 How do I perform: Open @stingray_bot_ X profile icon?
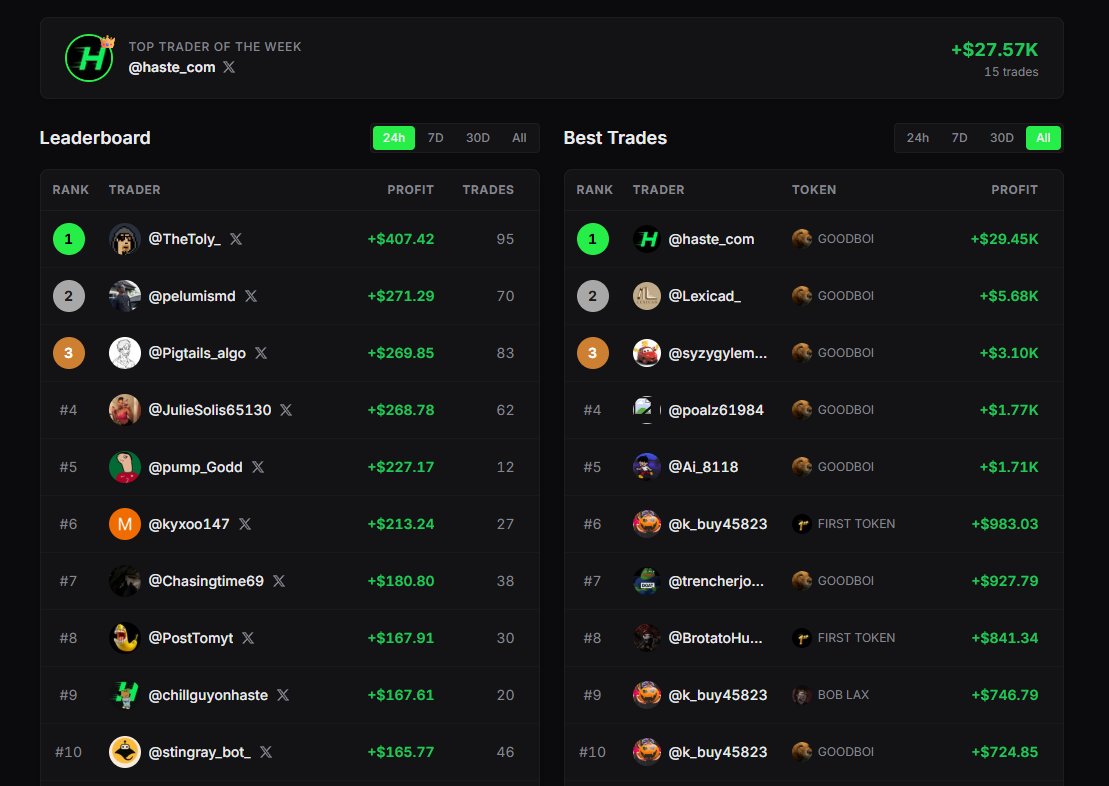click(266, 752)
